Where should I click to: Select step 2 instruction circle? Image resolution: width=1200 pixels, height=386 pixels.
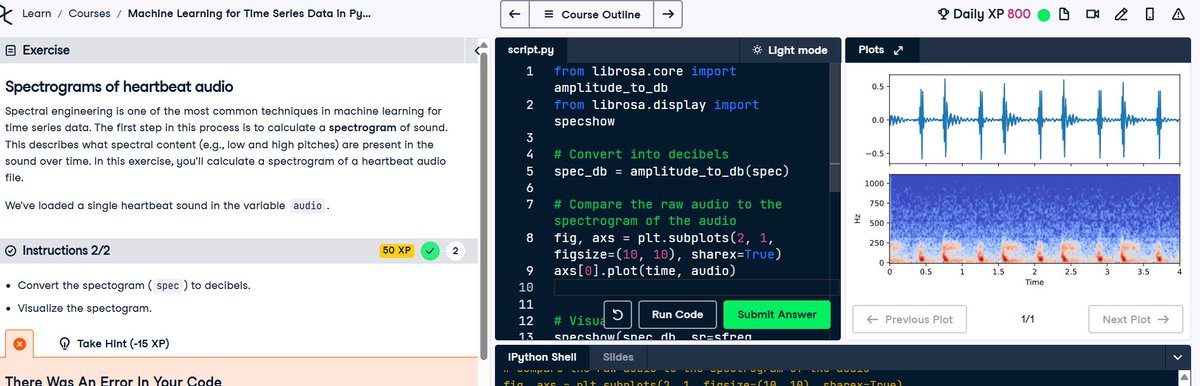coord(456,250)
